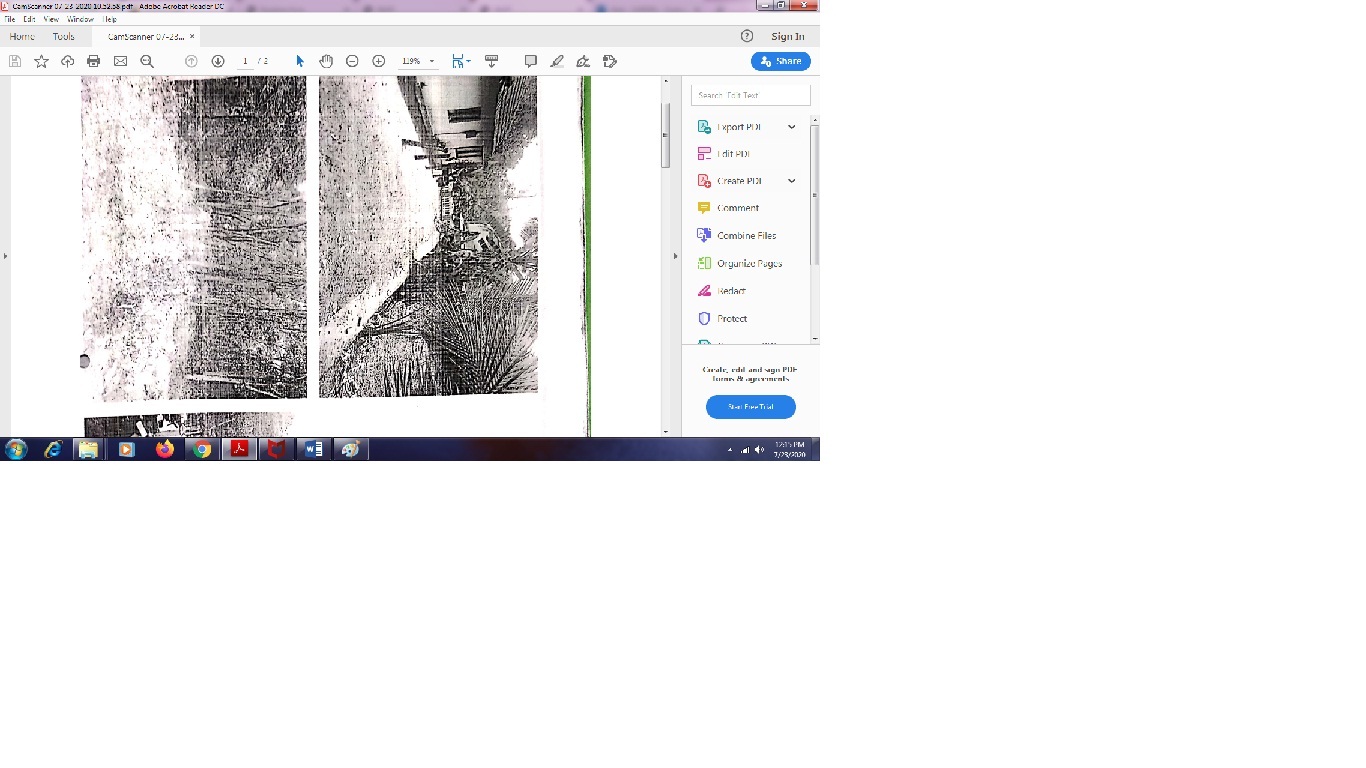Open the View menu
Viewport: 1366px width, 768px height.
(51, 19)
